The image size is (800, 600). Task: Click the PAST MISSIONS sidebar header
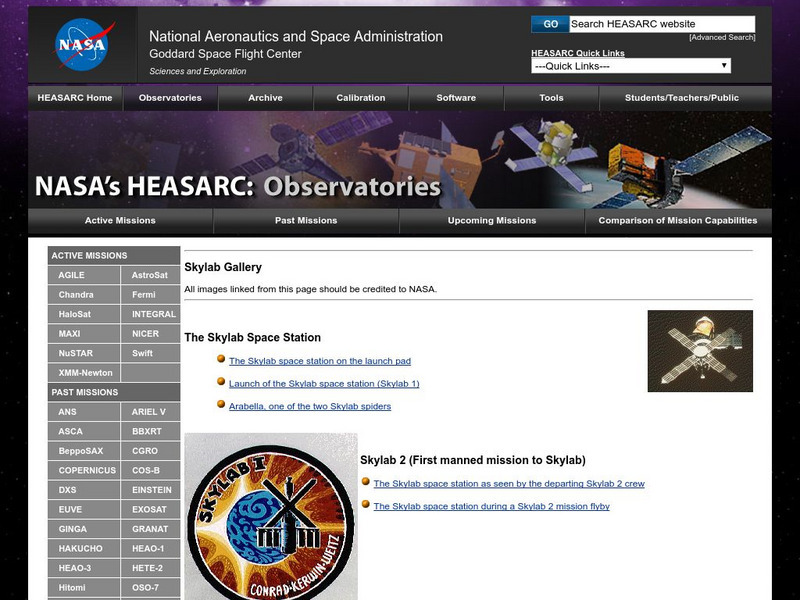coord(114,392)
